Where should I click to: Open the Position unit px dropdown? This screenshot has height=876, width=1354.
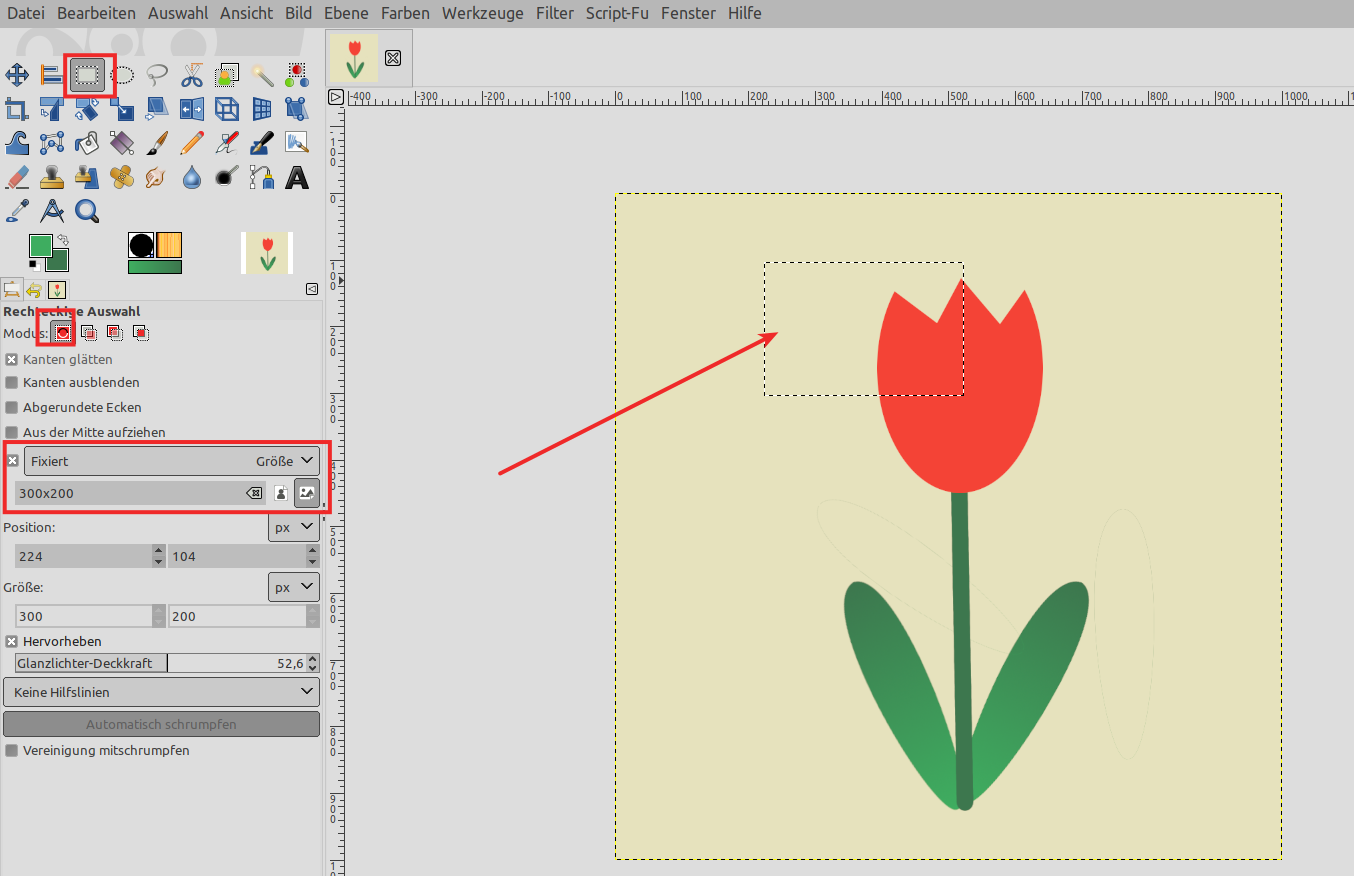point(294,527)
